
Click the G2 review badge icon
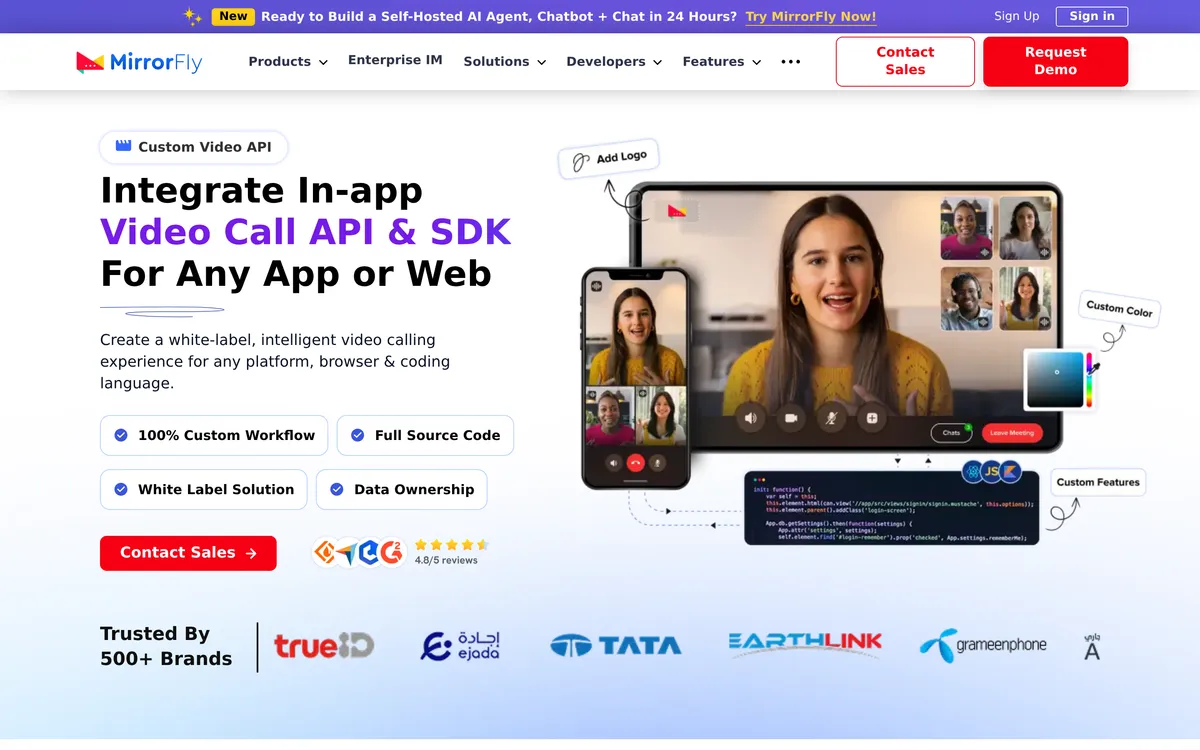coord(390,551)
